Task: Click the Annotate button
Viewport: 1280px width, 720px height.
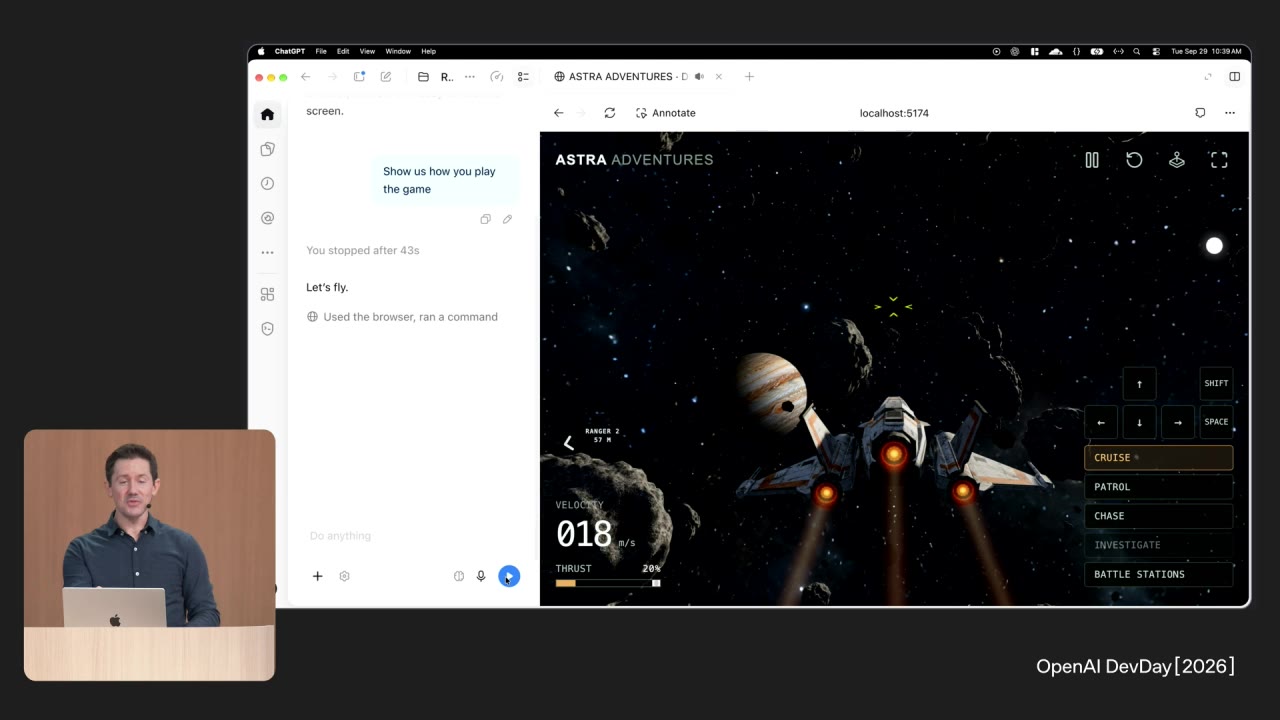Action: tap(666, 113)
